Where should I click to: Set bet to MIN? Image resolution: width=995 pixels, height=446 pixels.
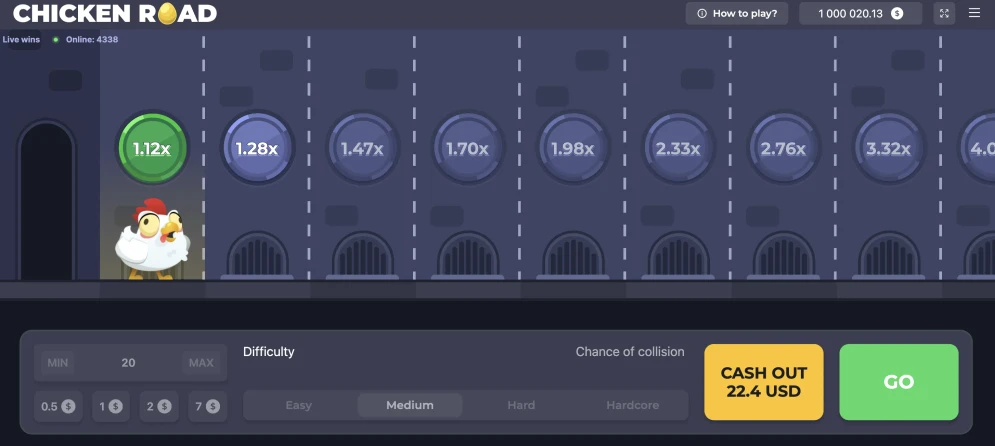point(59,363)
